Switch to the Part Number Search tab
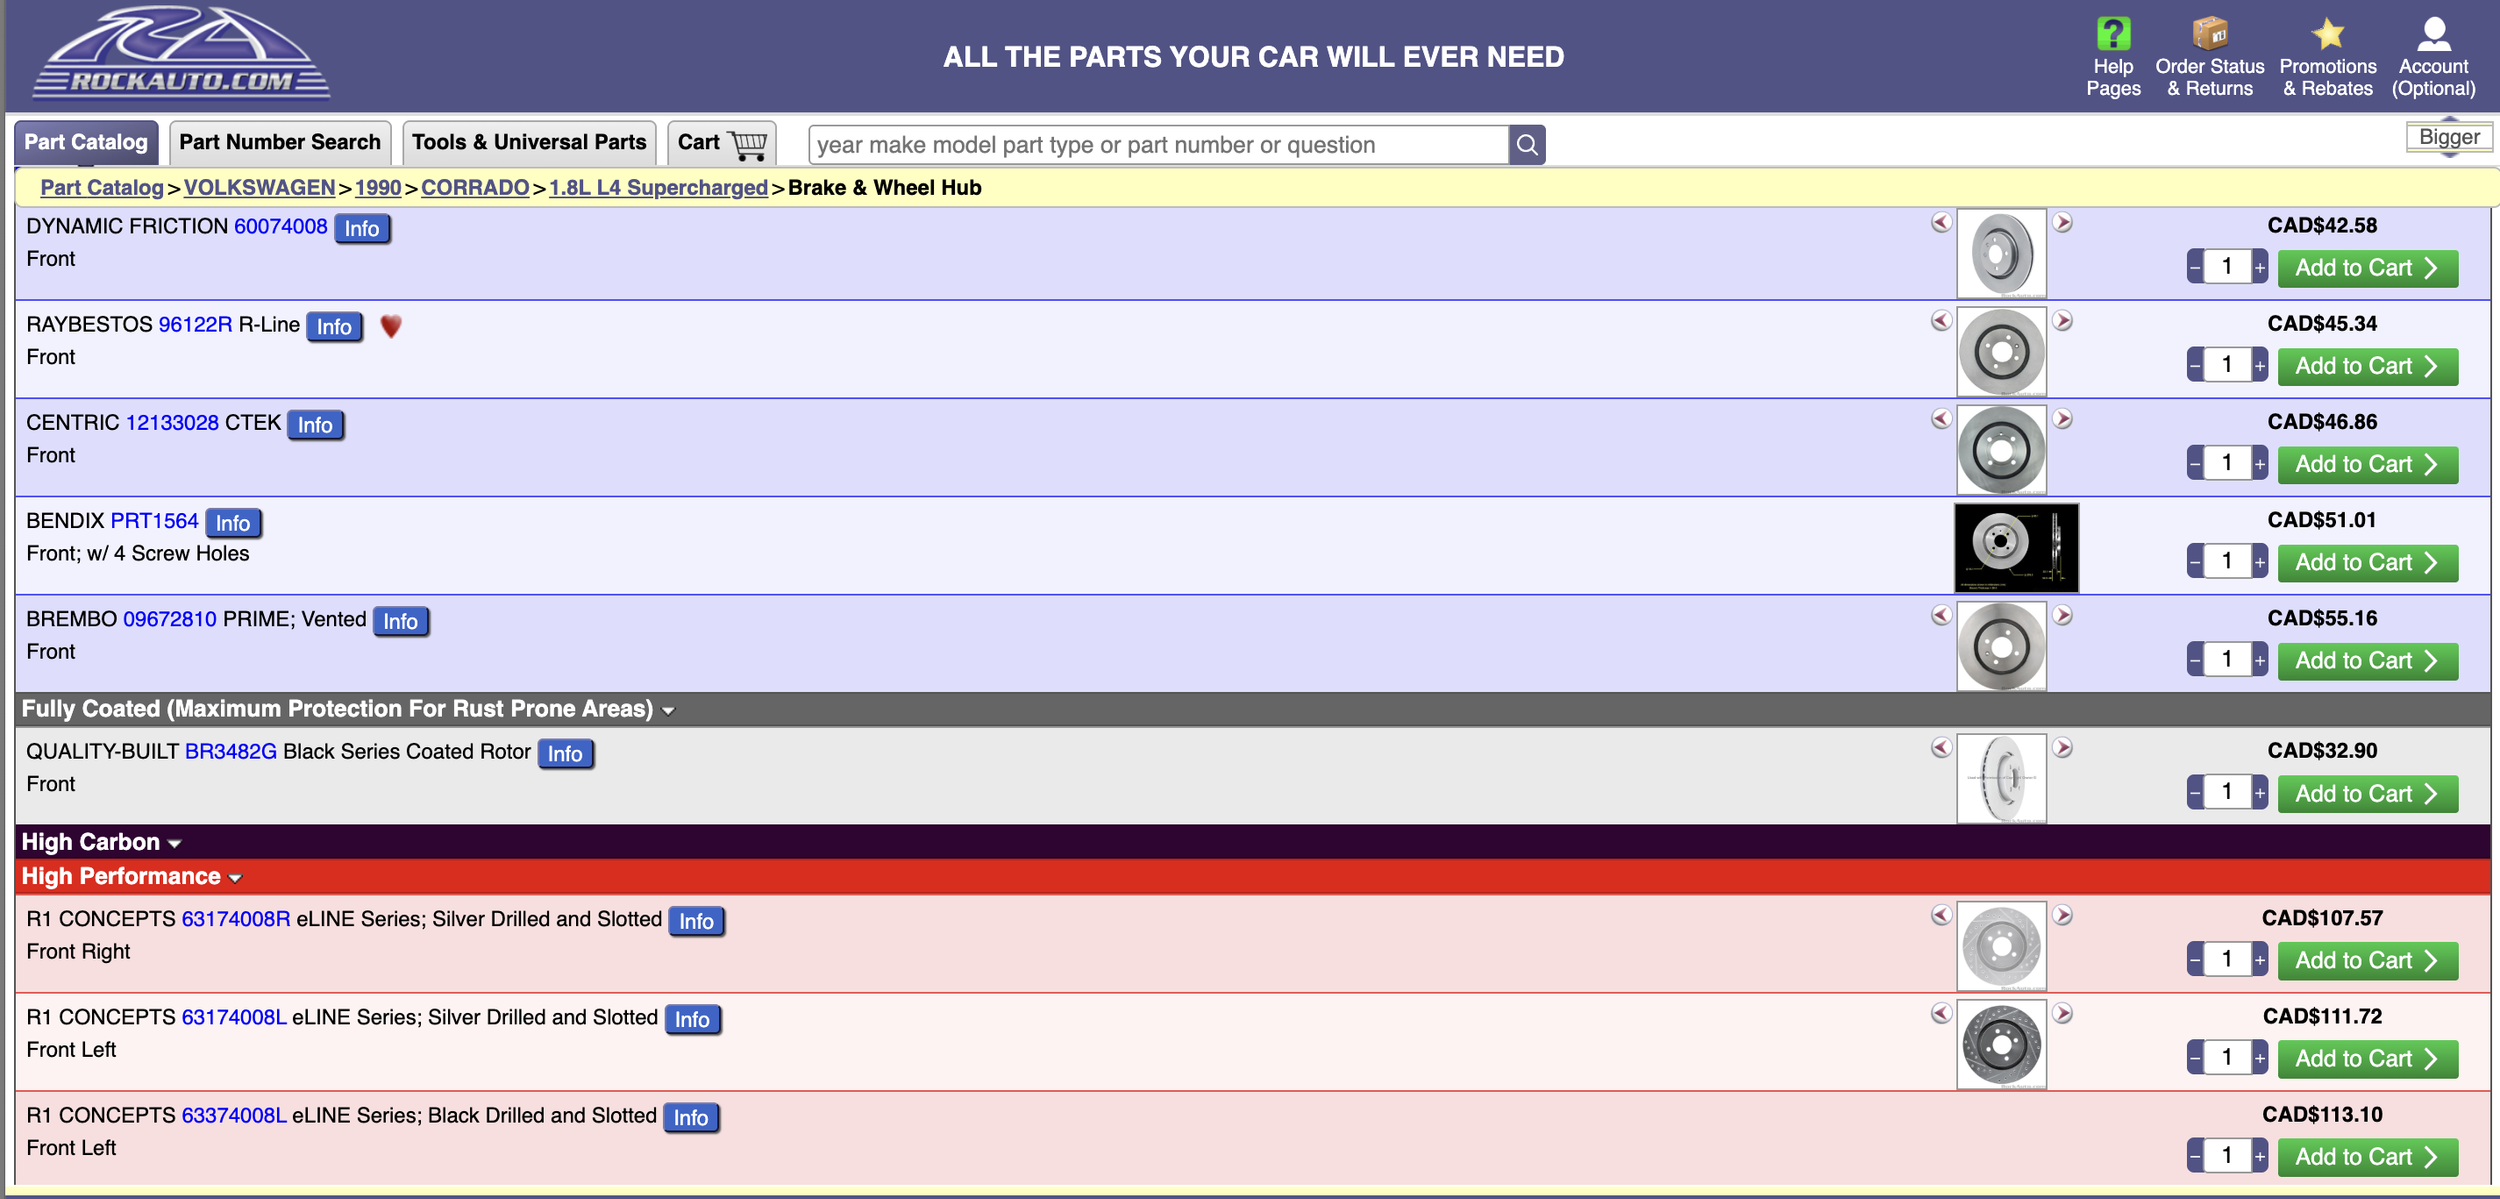 point(280,143)
